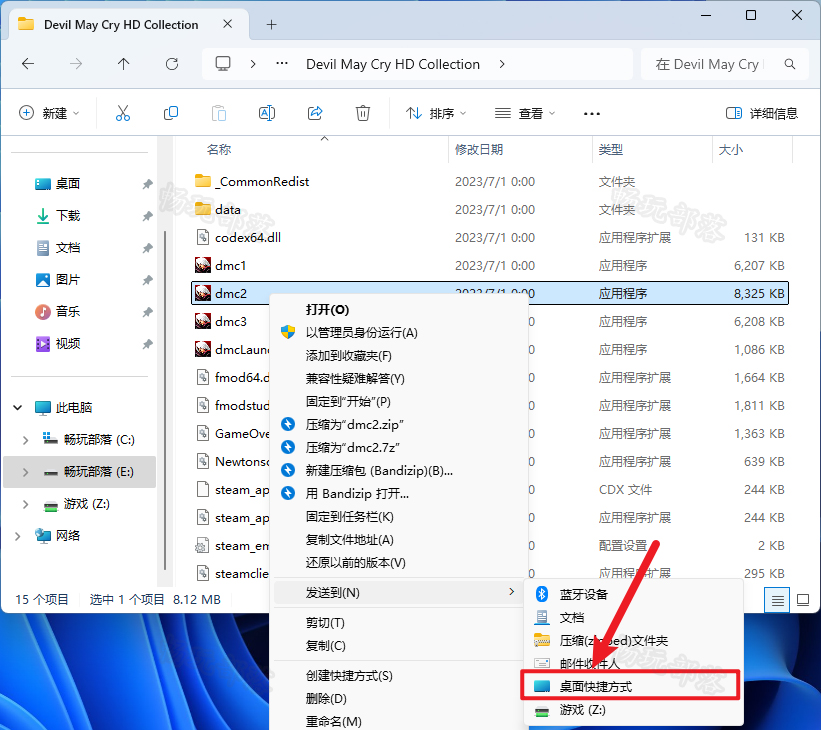Send to 游戏 (Z:) drive
This screenshot has height=730, width=821.
[x=635, y=710]
